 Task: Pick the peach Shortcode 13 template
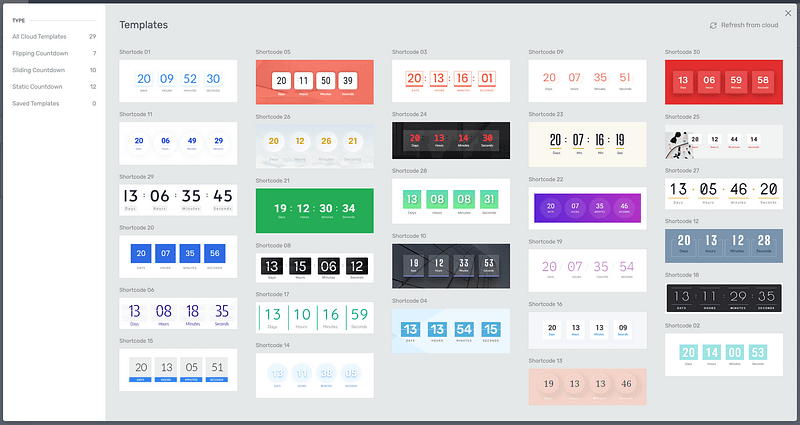tap(587, 384)
